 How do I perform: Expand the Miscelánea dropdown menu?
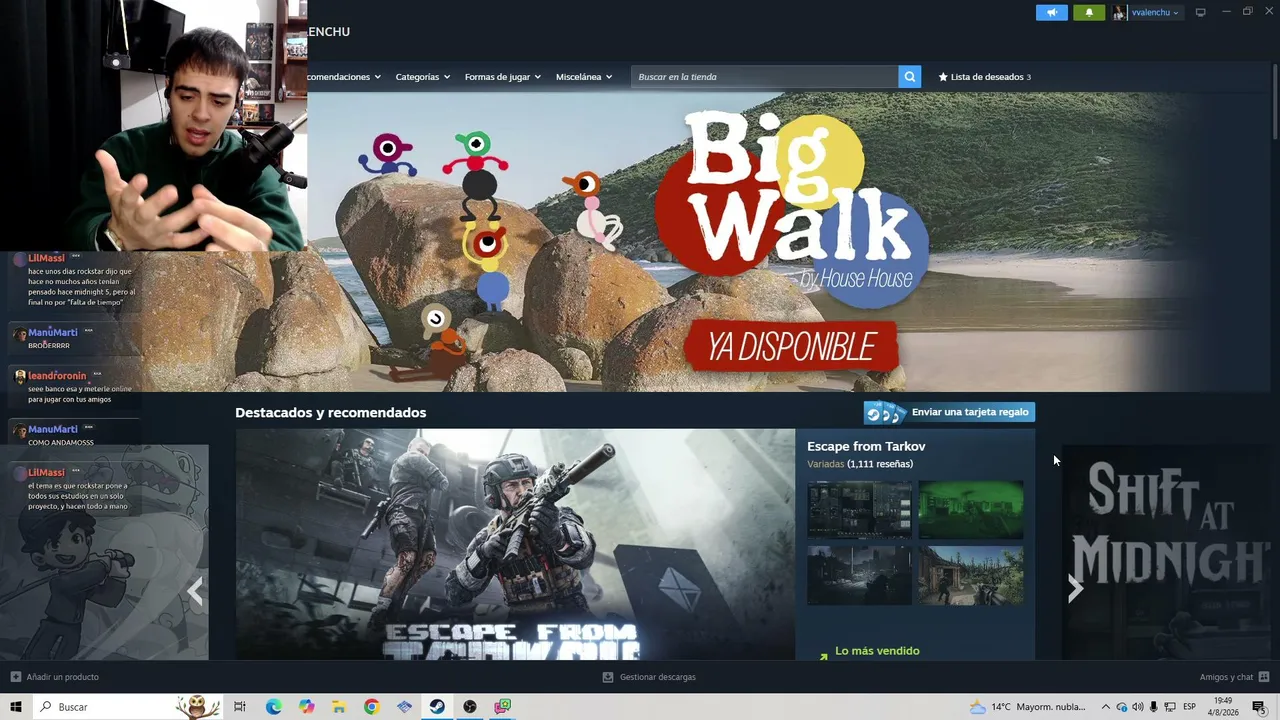click(x=584, y=77)
